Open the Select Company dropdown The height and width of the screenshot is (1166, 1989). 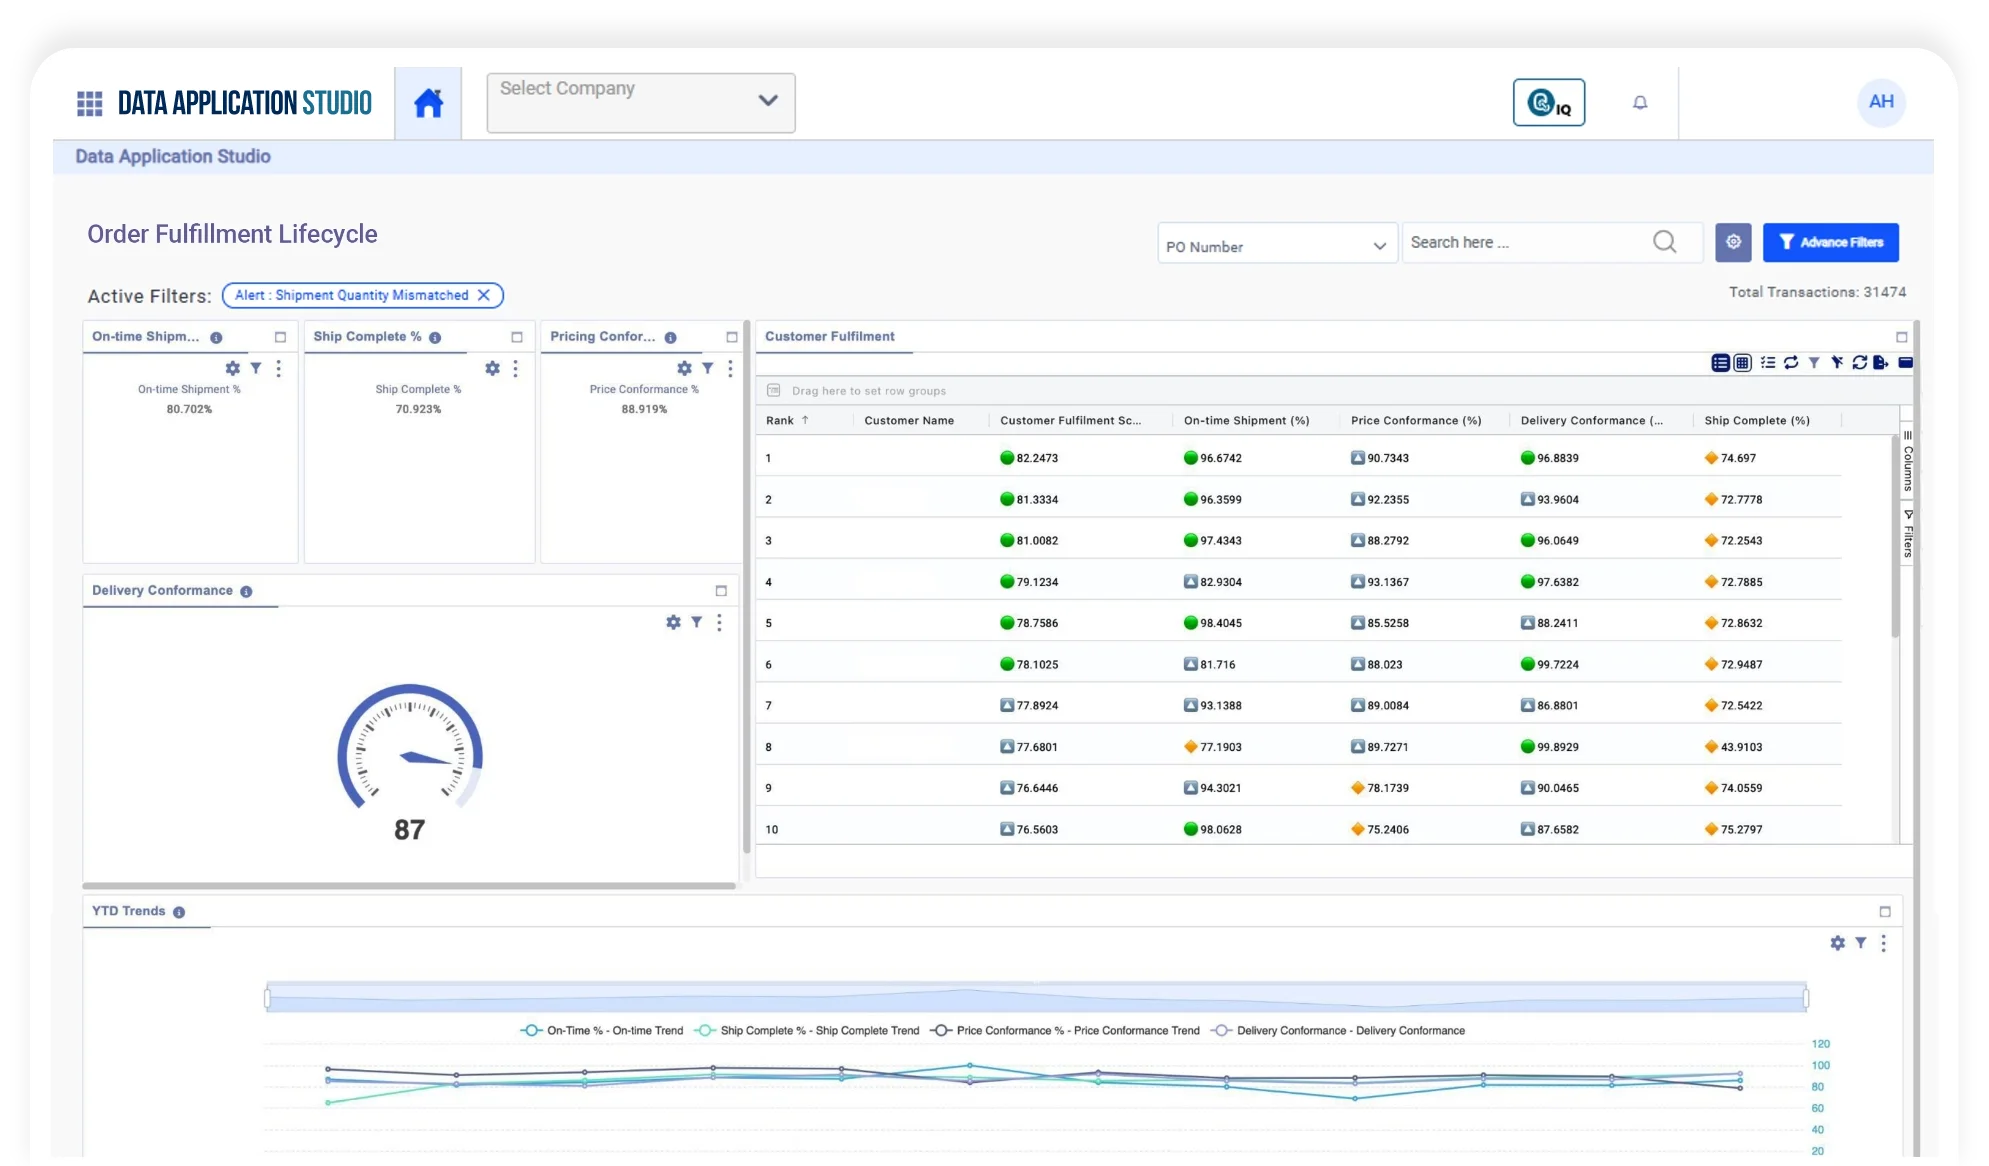click(x=640, y=102)
